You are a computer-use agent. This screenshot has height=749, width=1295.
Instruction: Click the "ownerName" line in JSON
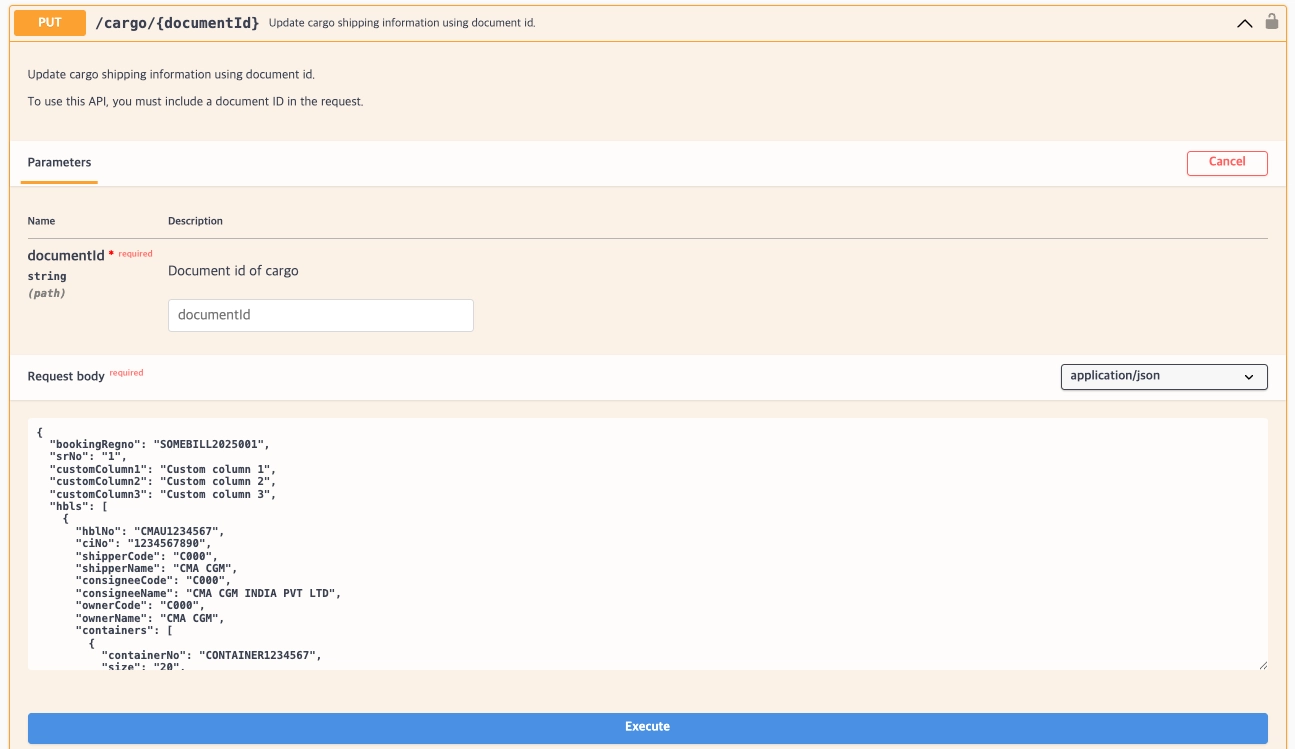[151, 618]
